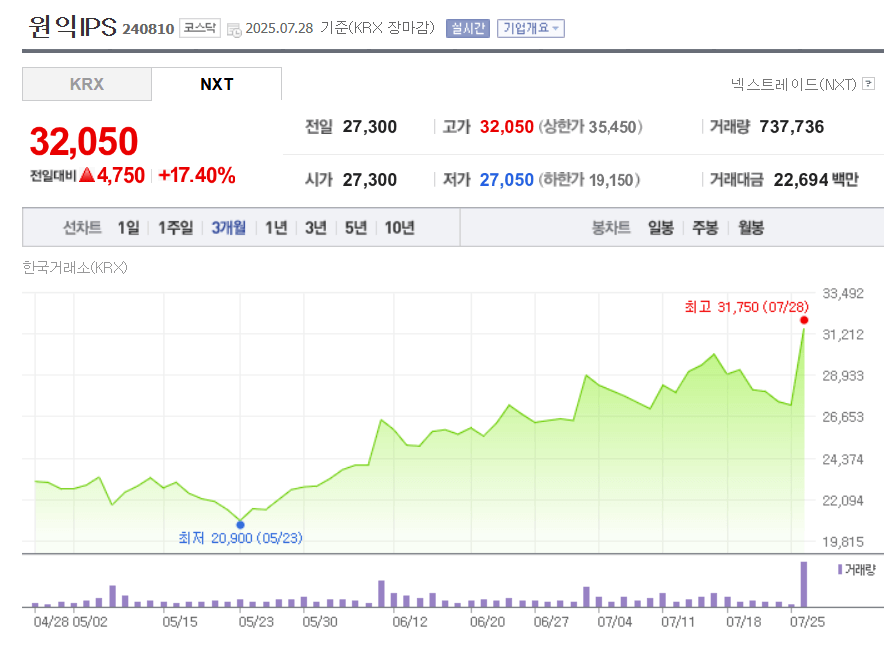Click the 코스닥 market badge
This screenshot has height=649, width=884.
199,28
